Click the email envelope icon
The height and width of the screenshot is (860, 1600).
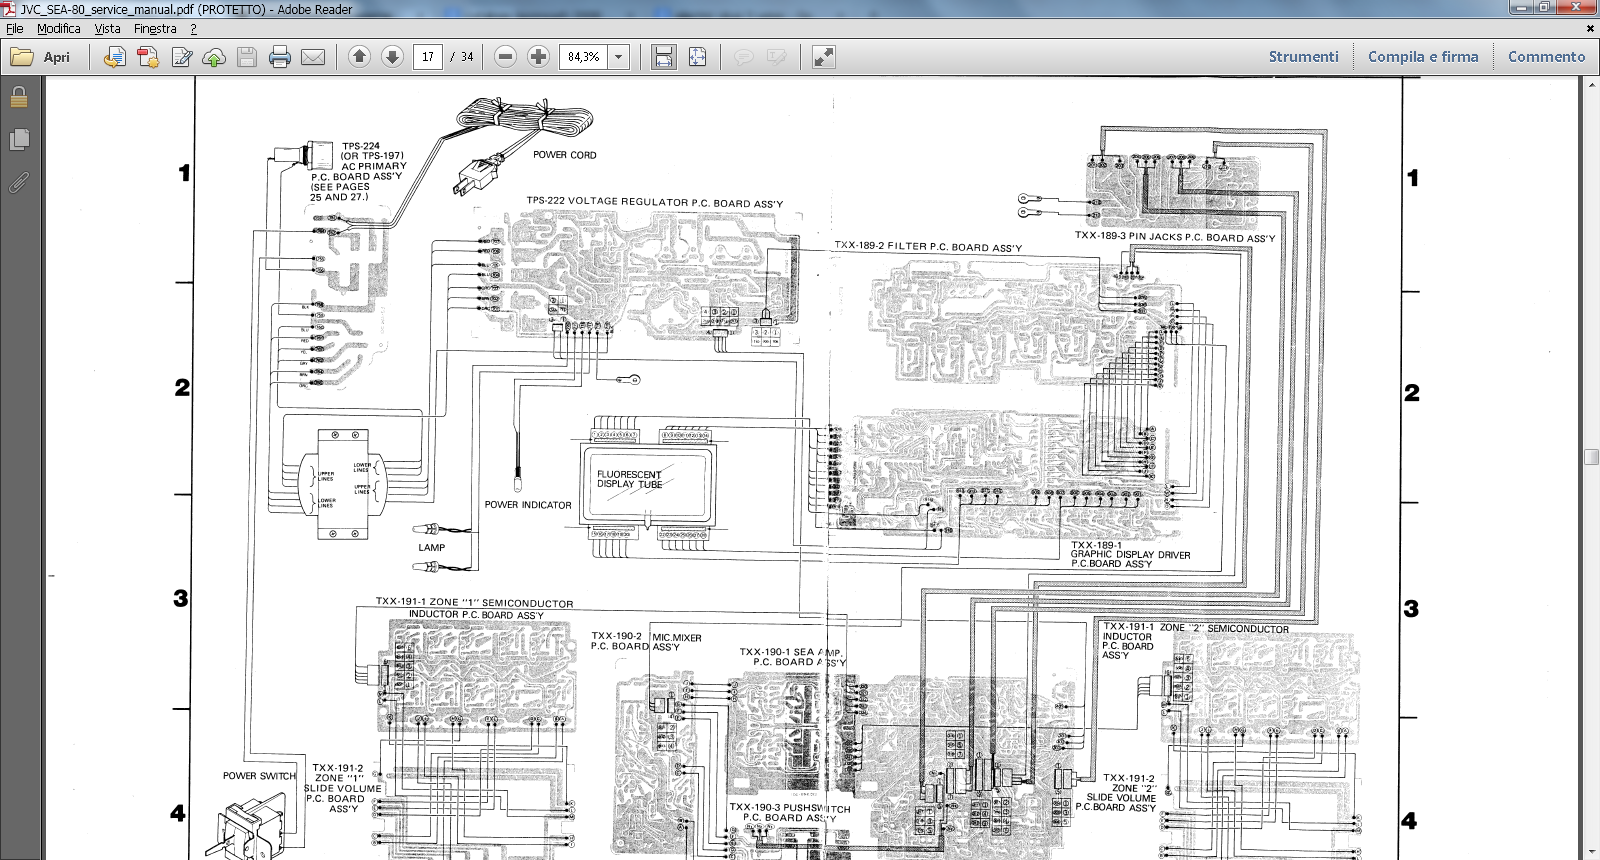click(x=313, y=57)
